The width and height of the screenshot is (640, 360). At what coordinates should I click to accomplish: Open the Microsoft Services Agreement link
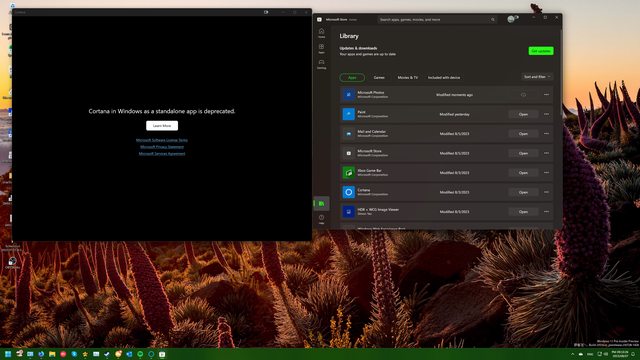[162, 154]
